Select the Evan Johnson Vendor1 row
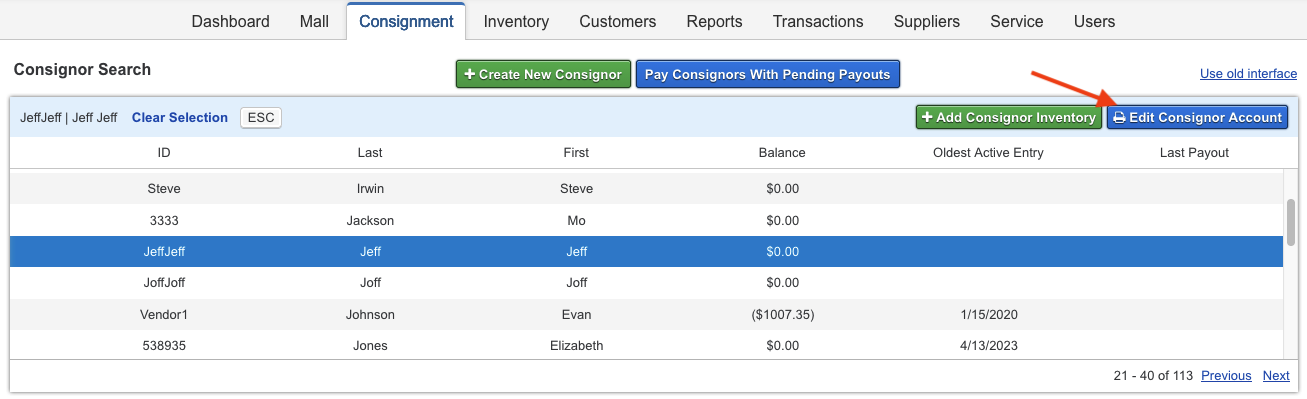This screenshot has height=399, width=1307. click(646, 315)
